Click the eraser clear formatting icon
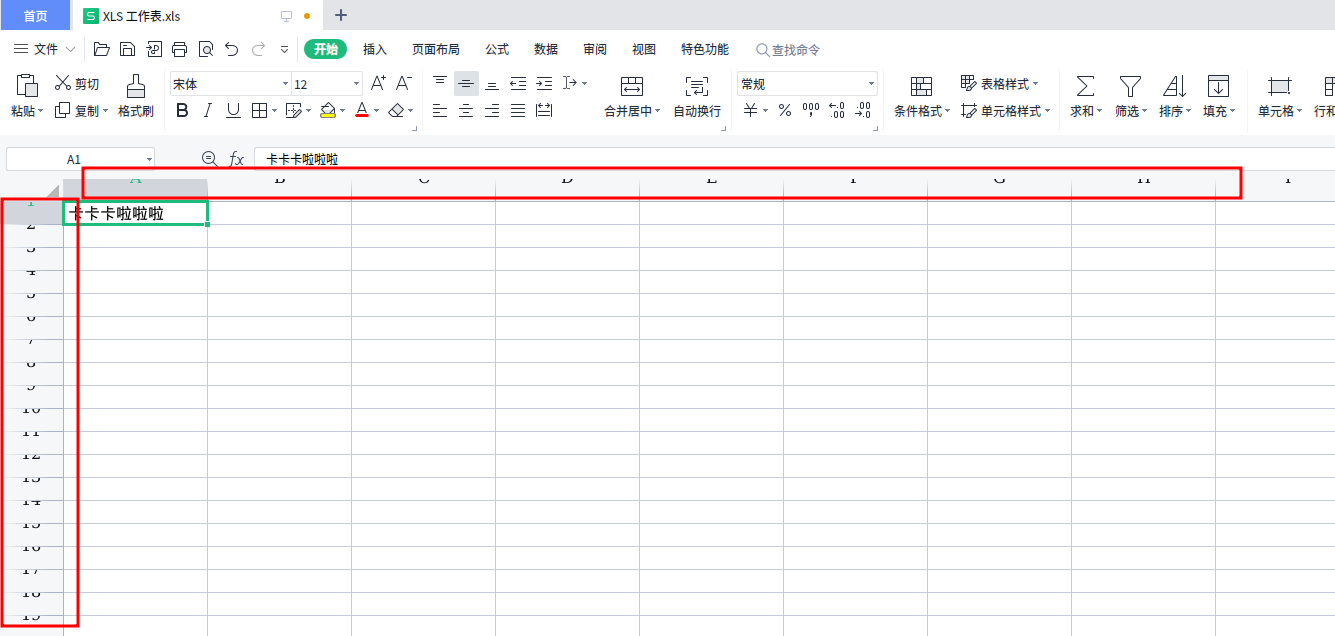 pos(396,111)
